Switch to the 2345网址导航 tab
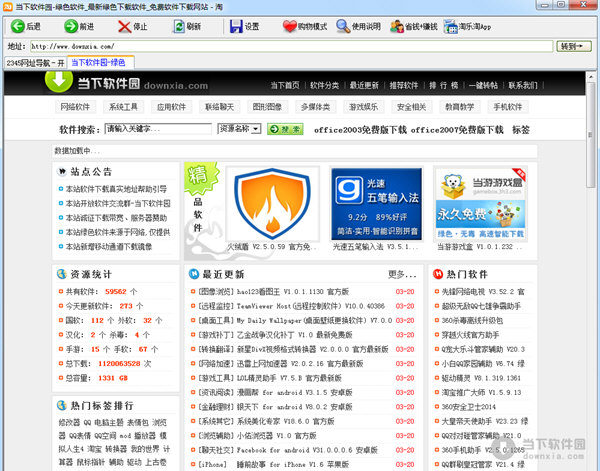Screen dimensions: 600x471 click(x=35, y=63)
